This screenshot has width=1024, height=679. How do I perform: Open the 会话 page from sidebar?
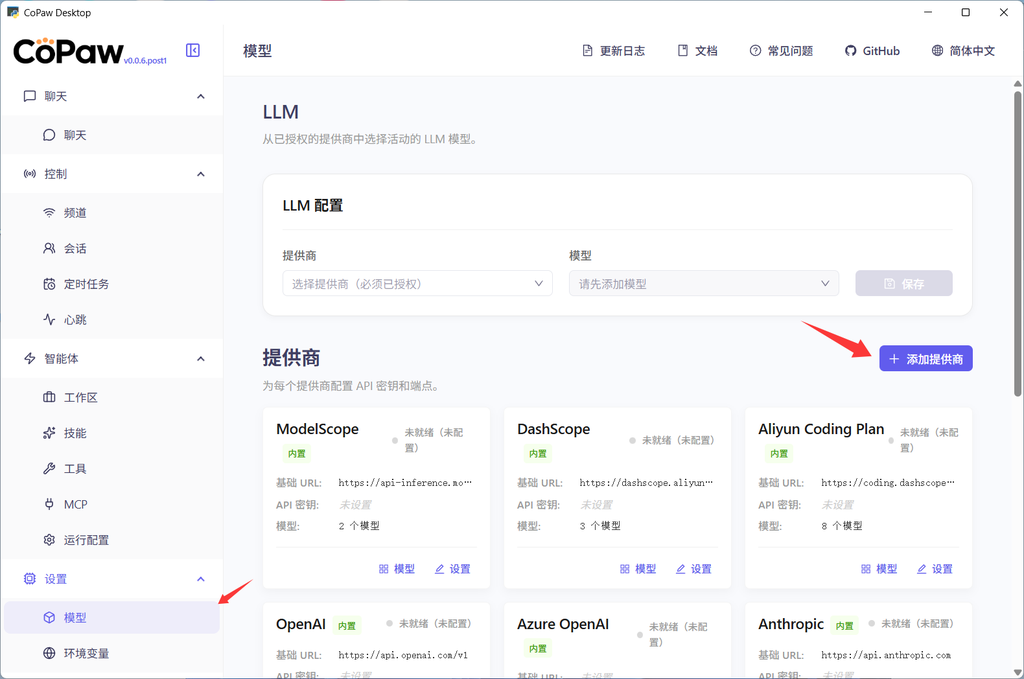pyautogui.click(x=112, y=248)
